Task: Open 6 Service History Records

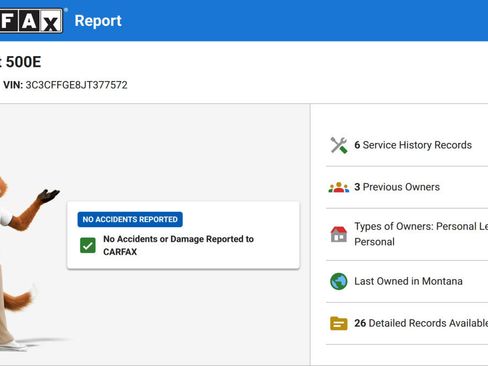Action: tap(413, 145)
